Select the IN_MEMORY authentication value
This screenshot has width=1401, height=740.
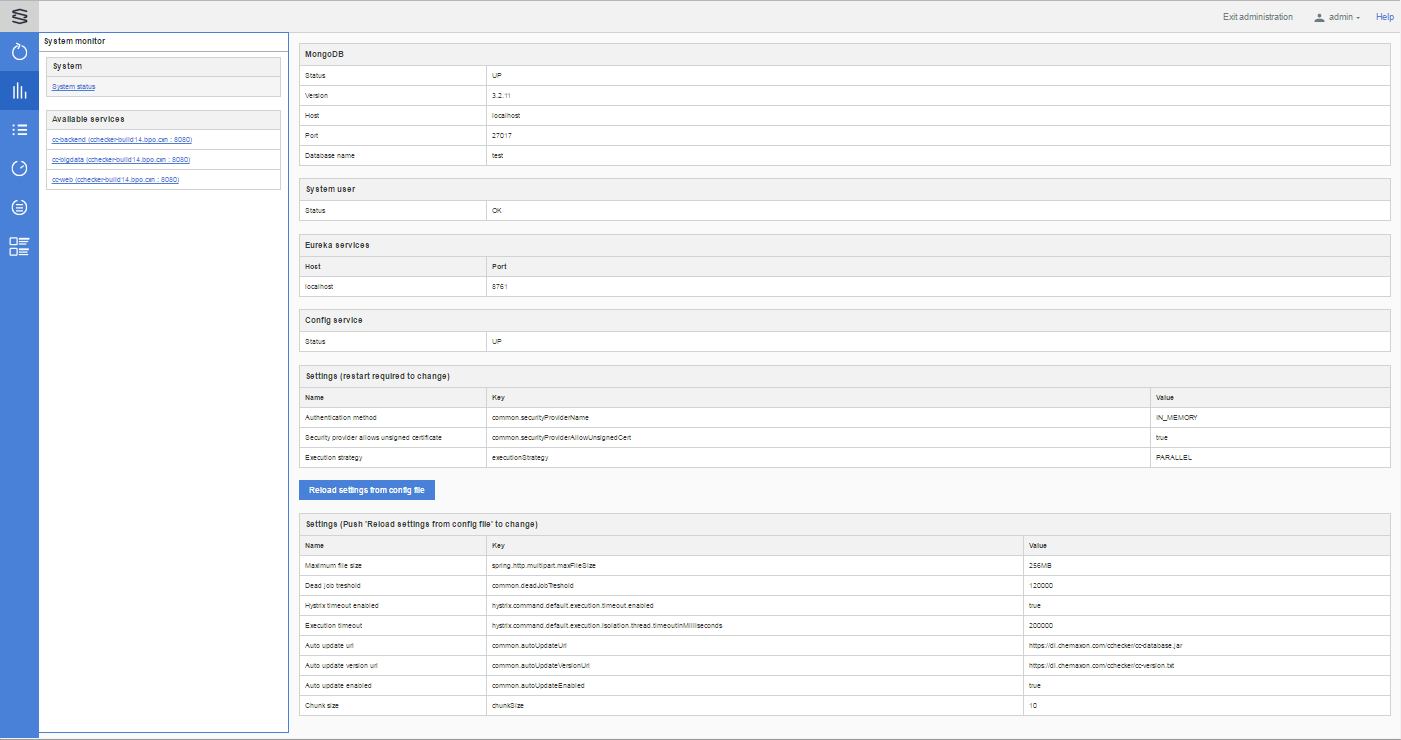[1176, 417]
